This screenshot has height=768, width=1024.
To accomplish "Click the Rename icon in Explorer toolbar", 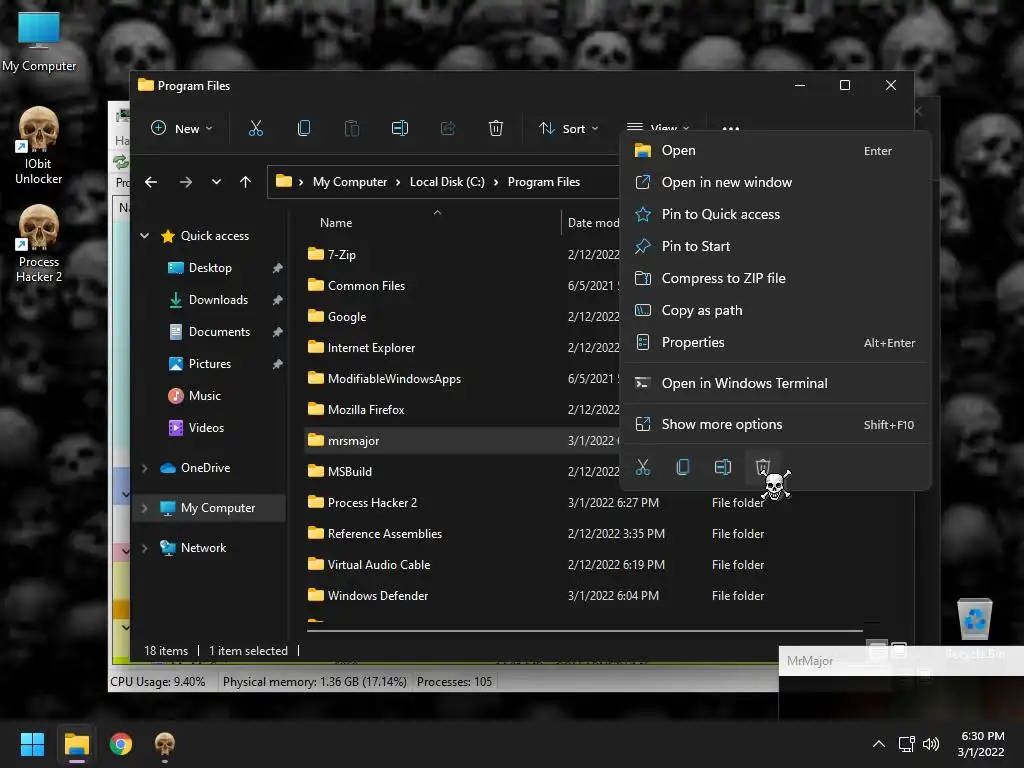I will pos(400,129).
